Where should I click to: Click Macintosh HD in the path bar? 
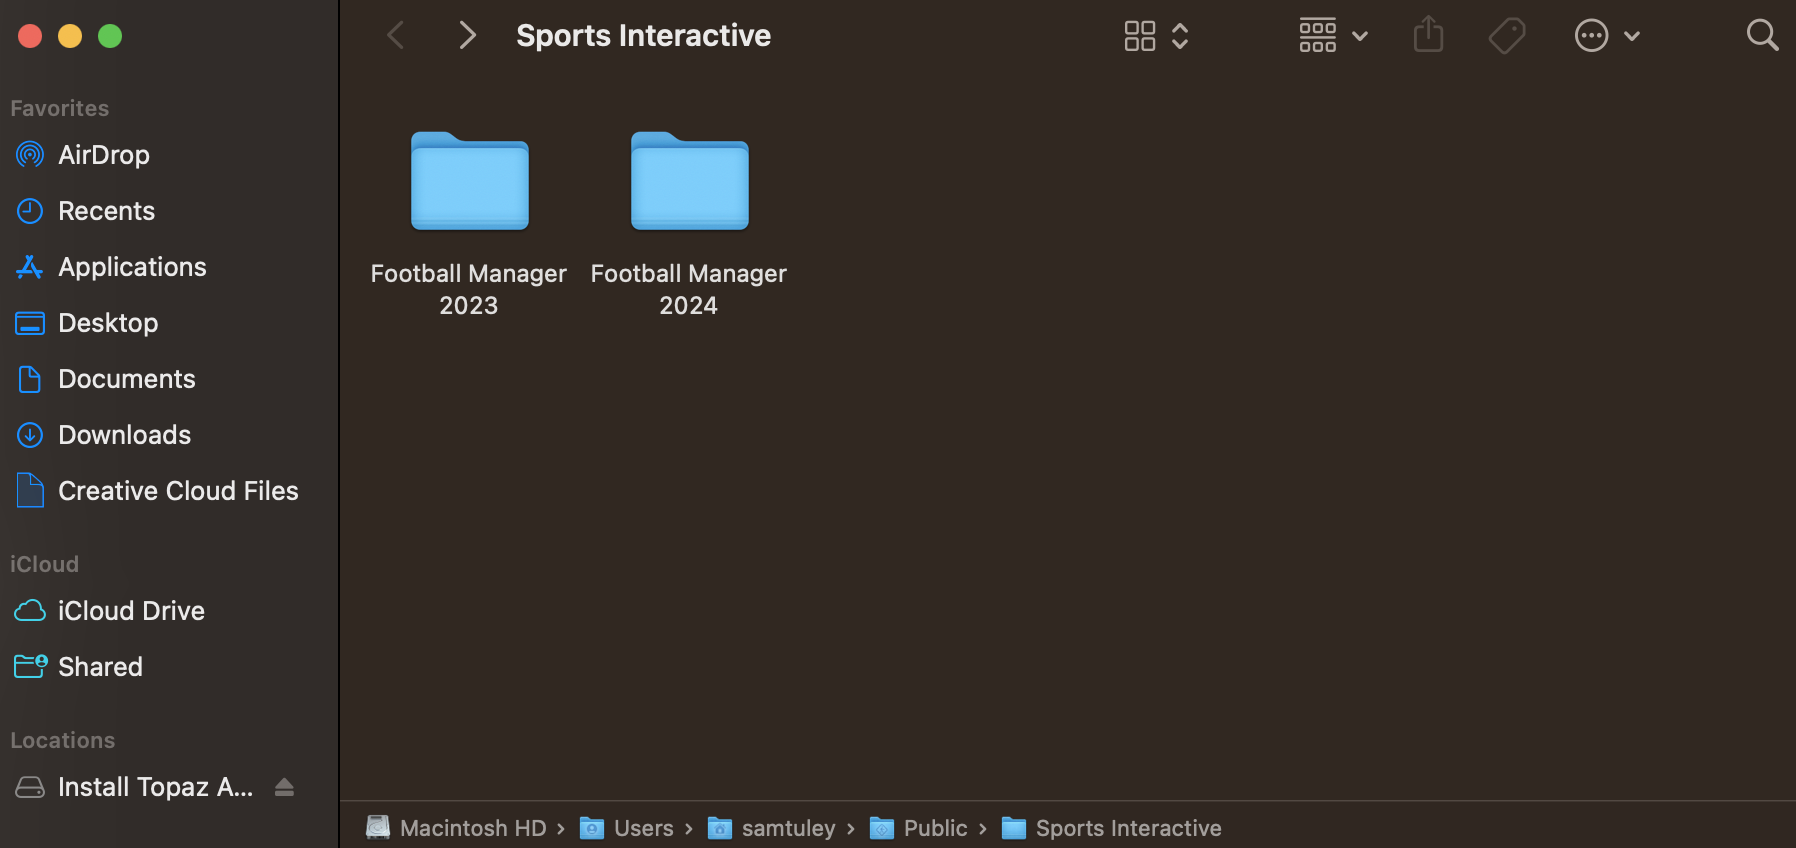pyautogui.click(x=473, y=828)
